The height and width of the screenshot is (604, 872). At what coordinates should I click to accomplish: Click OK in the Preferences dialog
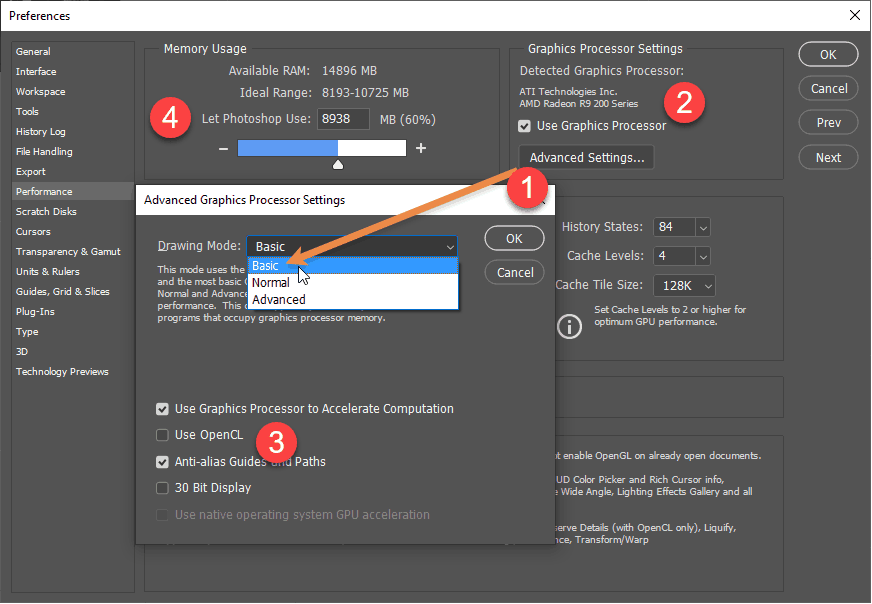[828, 55]
